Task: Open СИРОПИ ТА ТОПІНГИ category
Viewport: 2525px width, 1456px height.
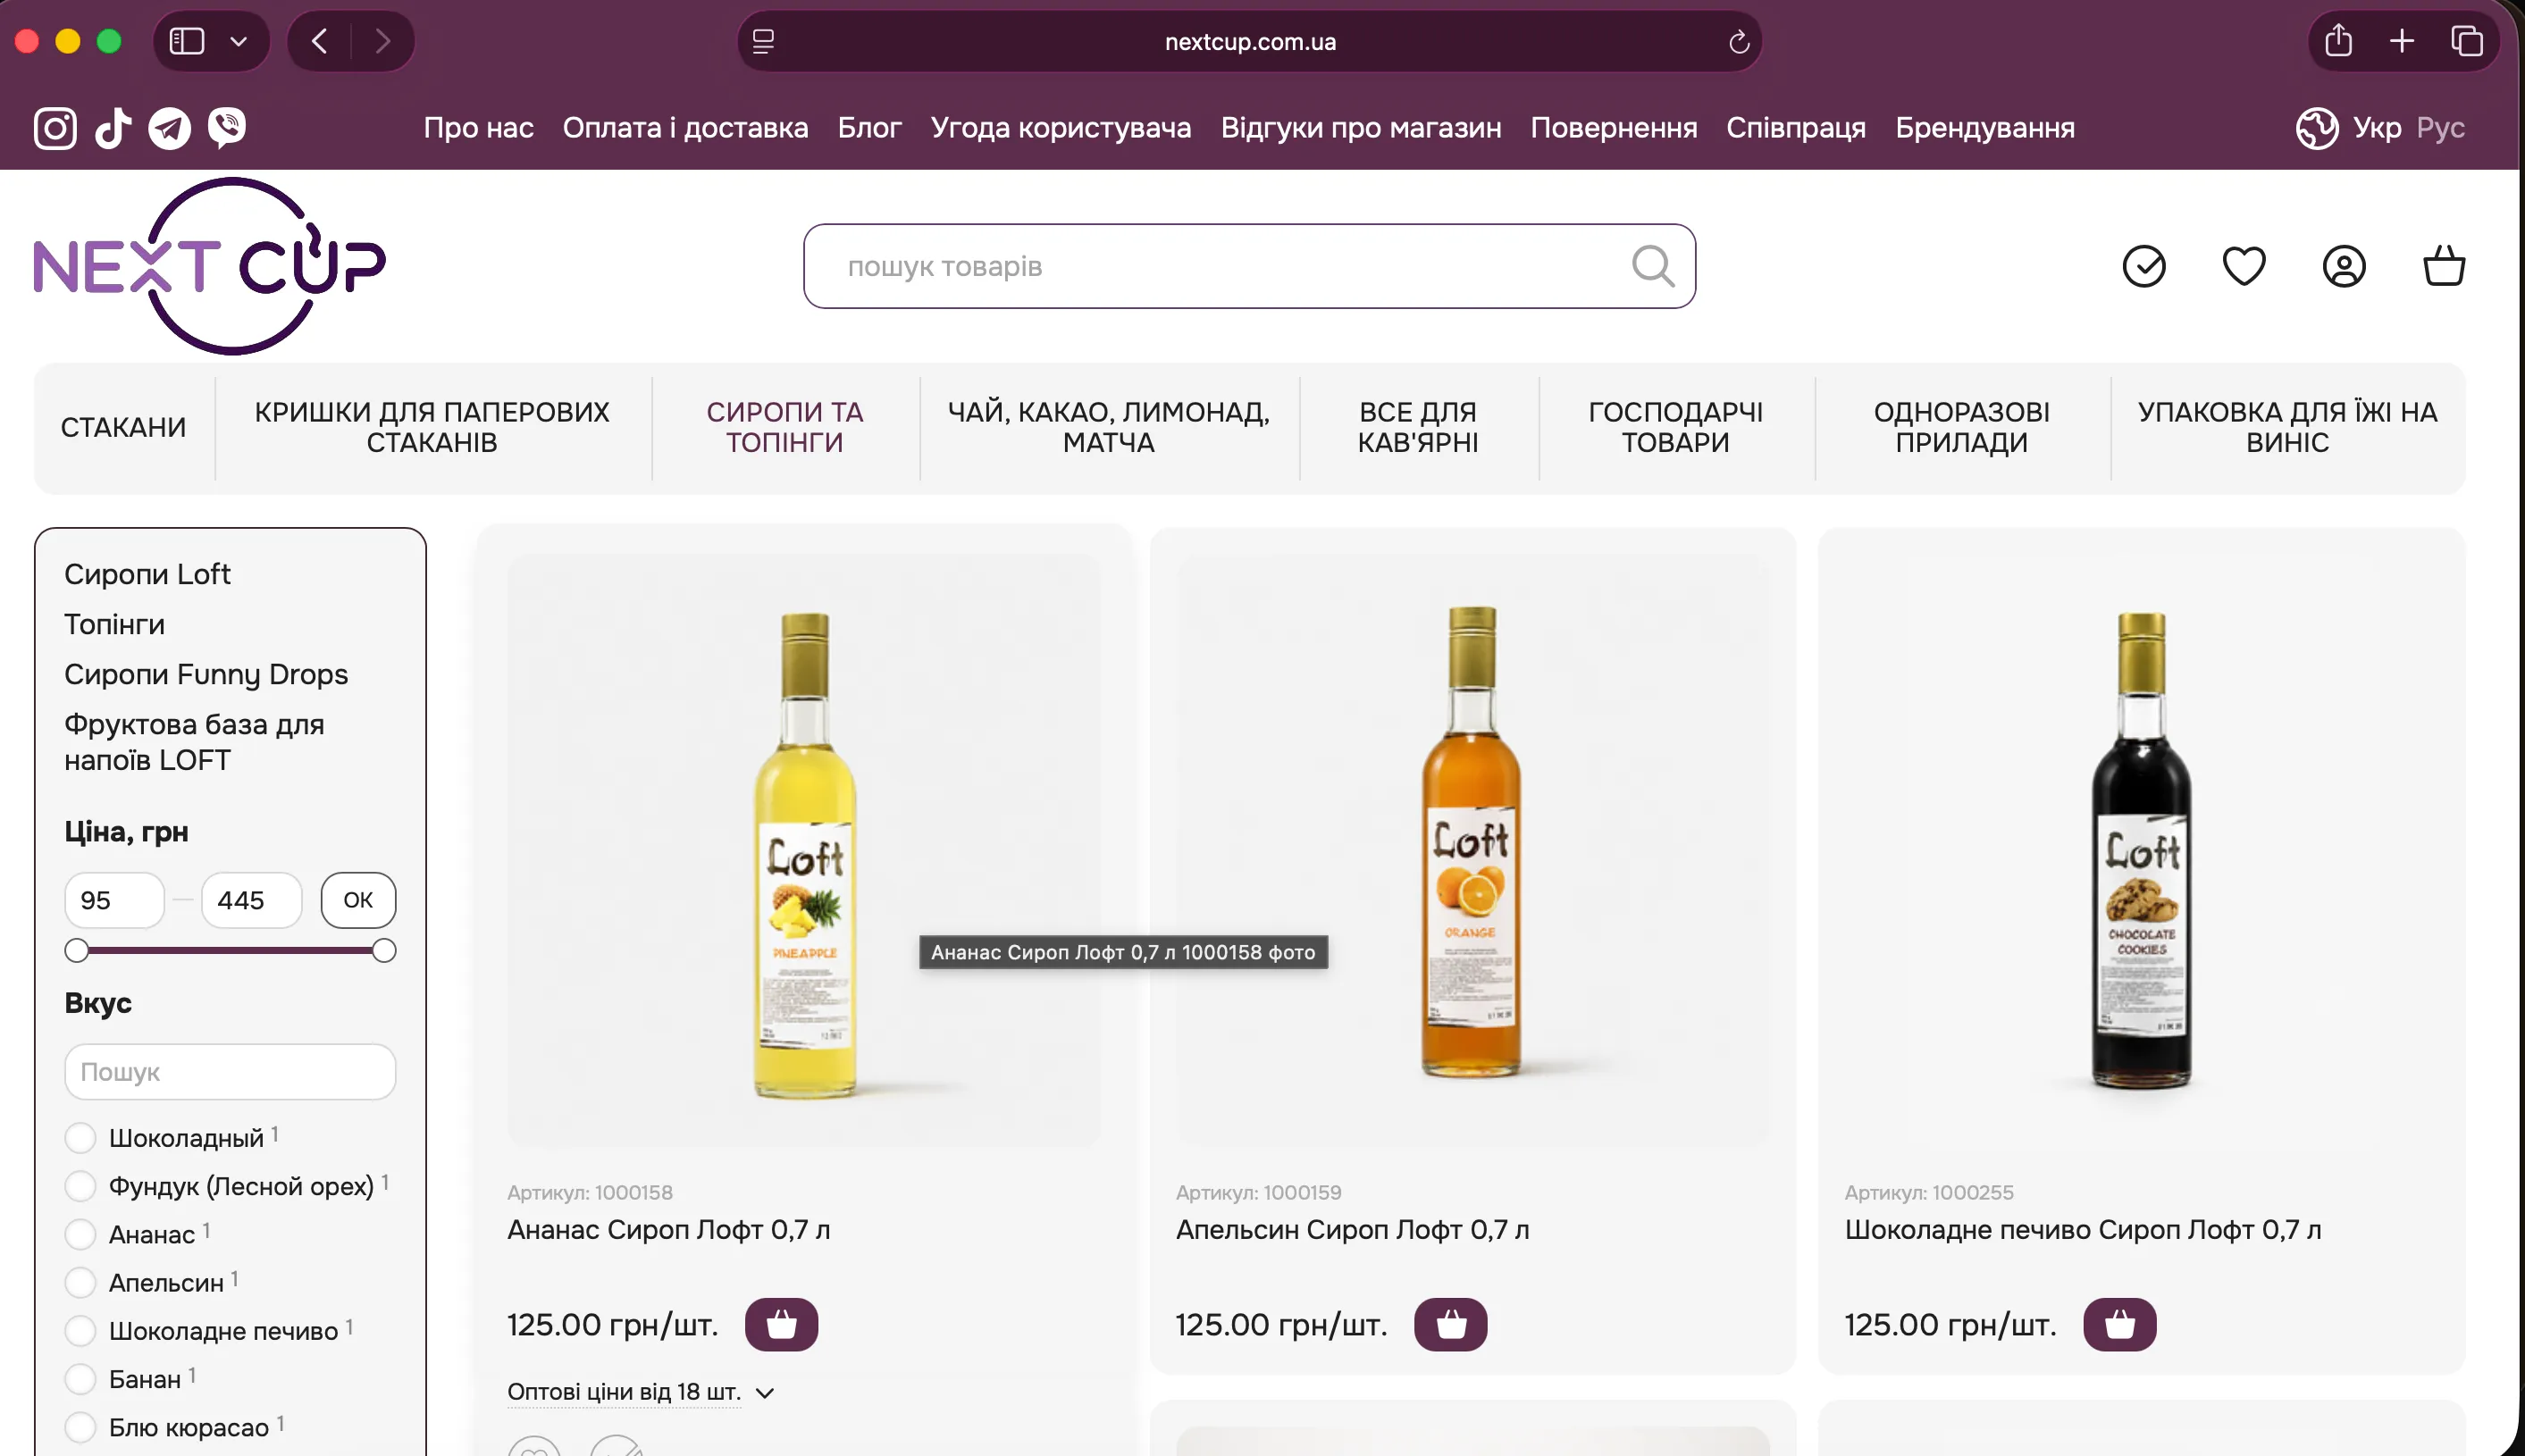Action: tap(785, 428)
